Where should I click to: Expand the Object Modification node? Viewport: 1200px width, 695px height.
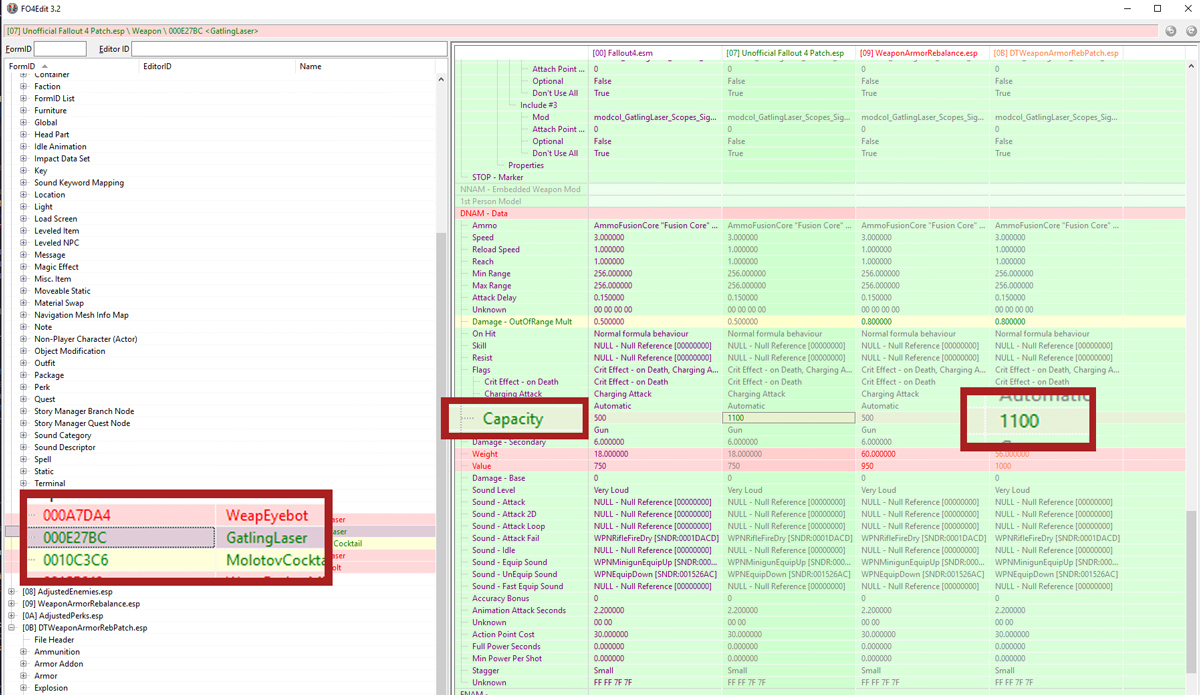(24, 351)
